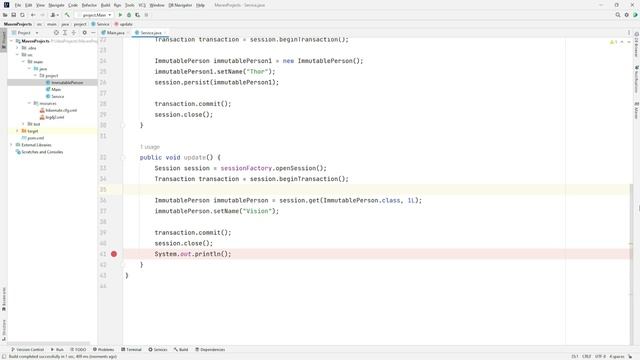
Task: Collapse the resources folder node
Action: 29,103
